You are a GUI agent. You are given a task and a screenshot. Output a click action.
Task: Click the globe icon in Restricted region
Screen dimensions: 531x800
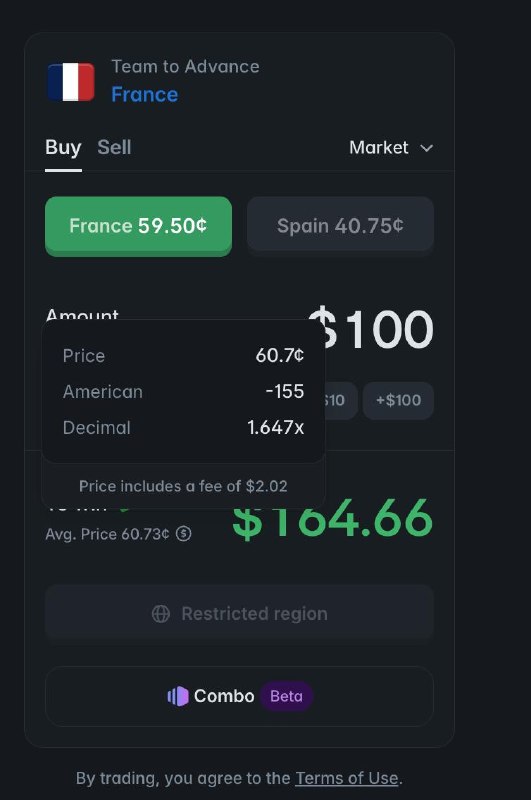click(x=161, y=614)
